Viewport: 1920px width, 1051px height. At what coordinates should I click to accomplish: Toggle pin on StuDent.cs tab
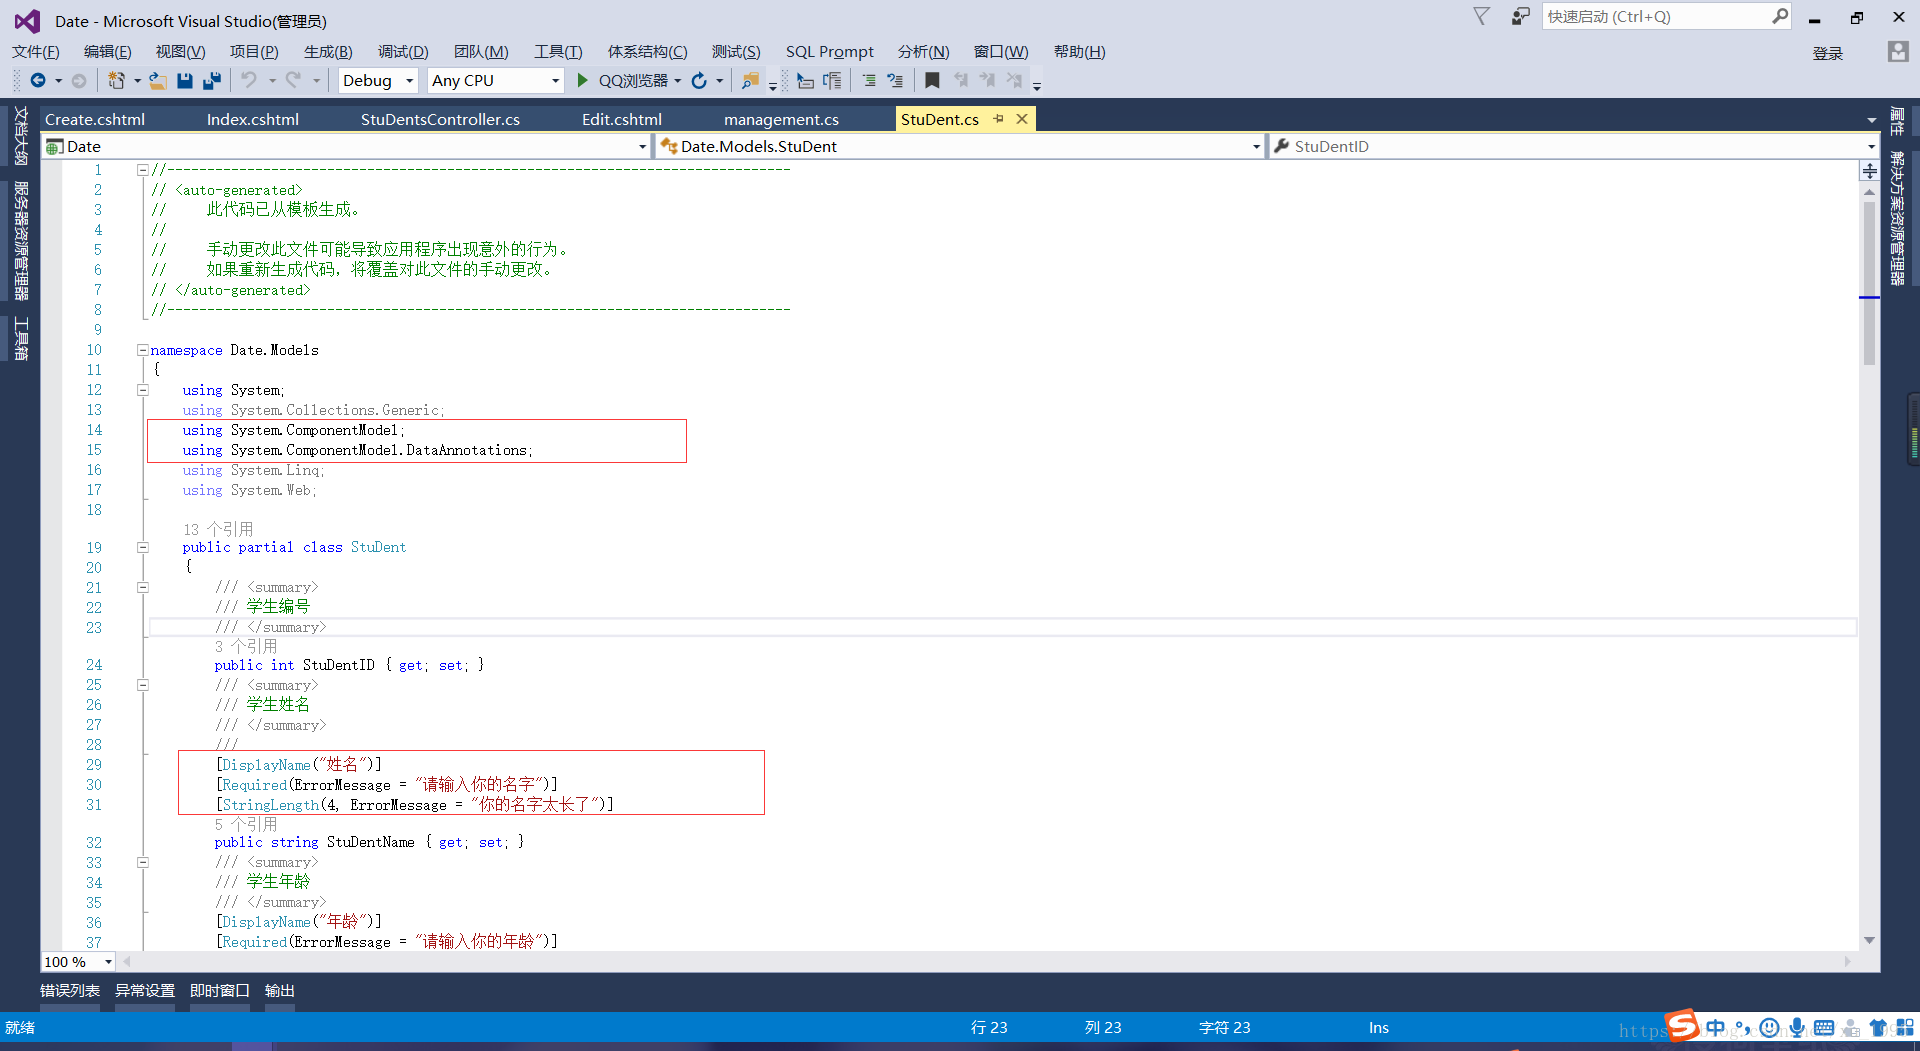[x=998, y=119]
